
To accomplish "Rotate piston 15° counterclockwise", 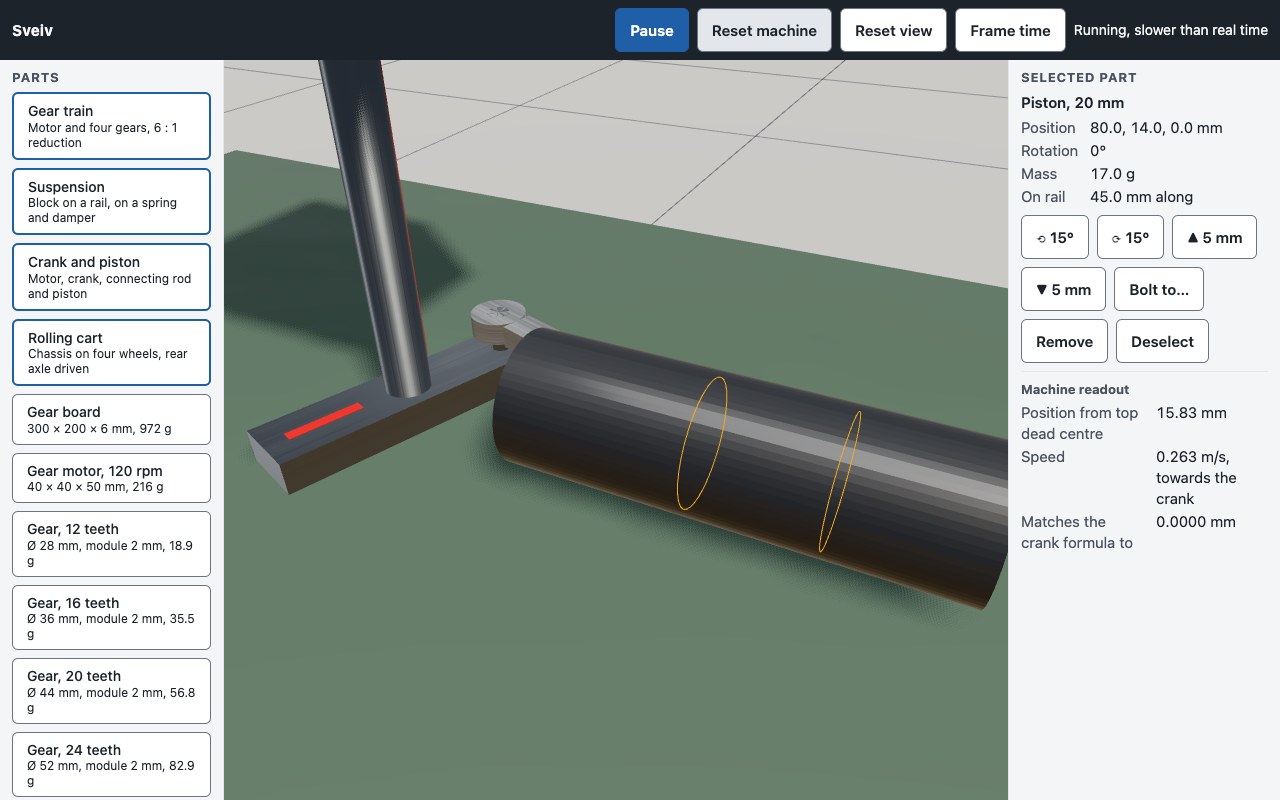I will (1055, 237).
